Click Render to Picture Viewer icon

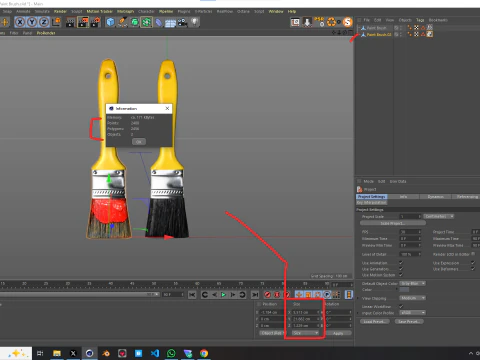[x=83, y=22]
